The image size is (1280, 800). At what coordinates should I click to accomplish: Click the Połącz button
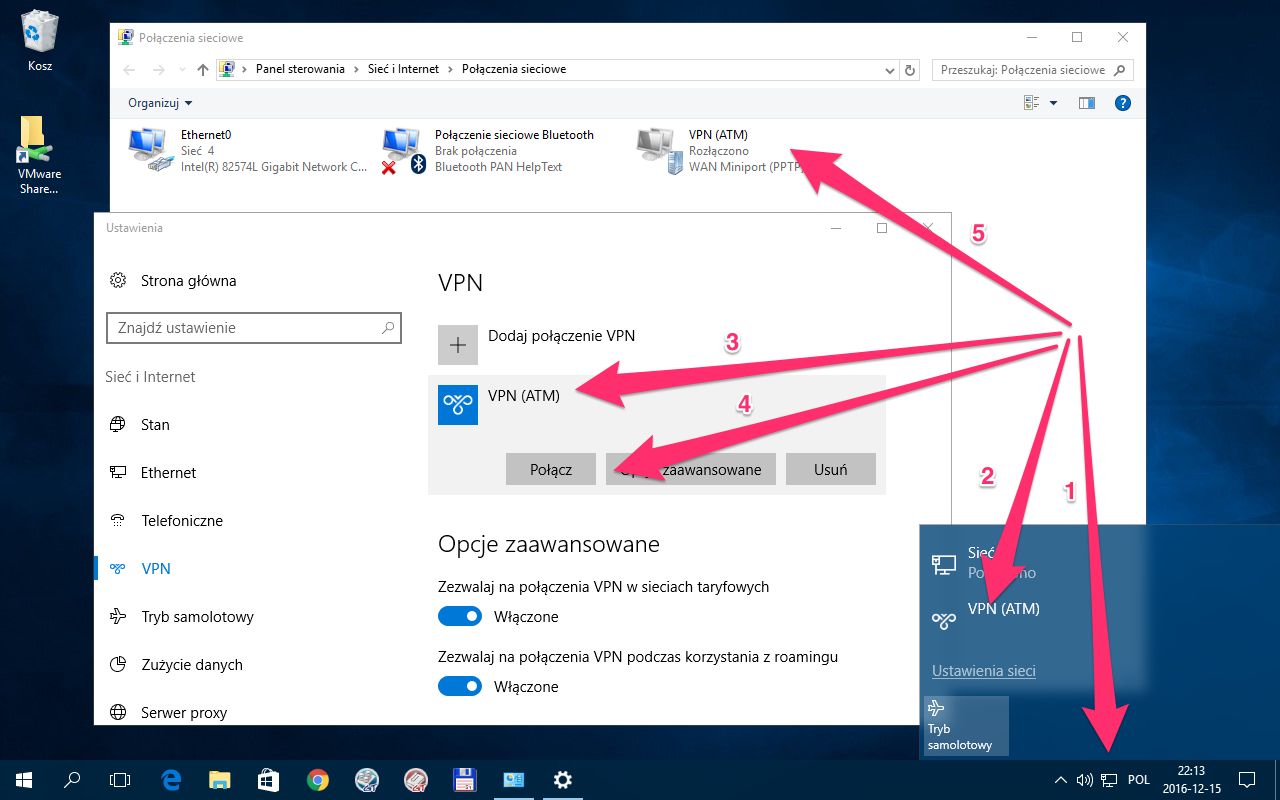pyautogui.click(x=551, y=469)
